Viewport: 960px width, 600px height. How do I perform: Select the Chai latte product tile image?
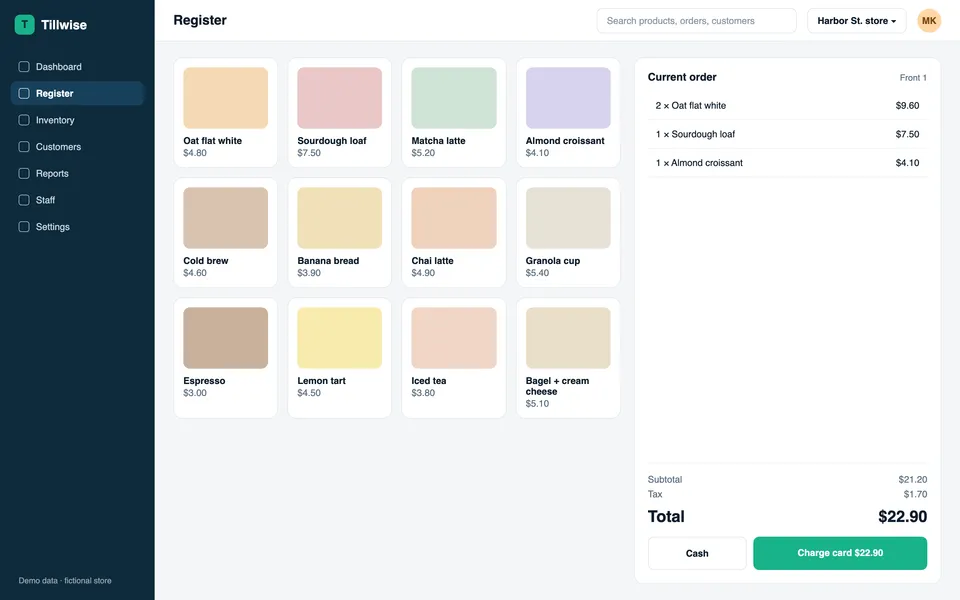click(x=454, y=218)
